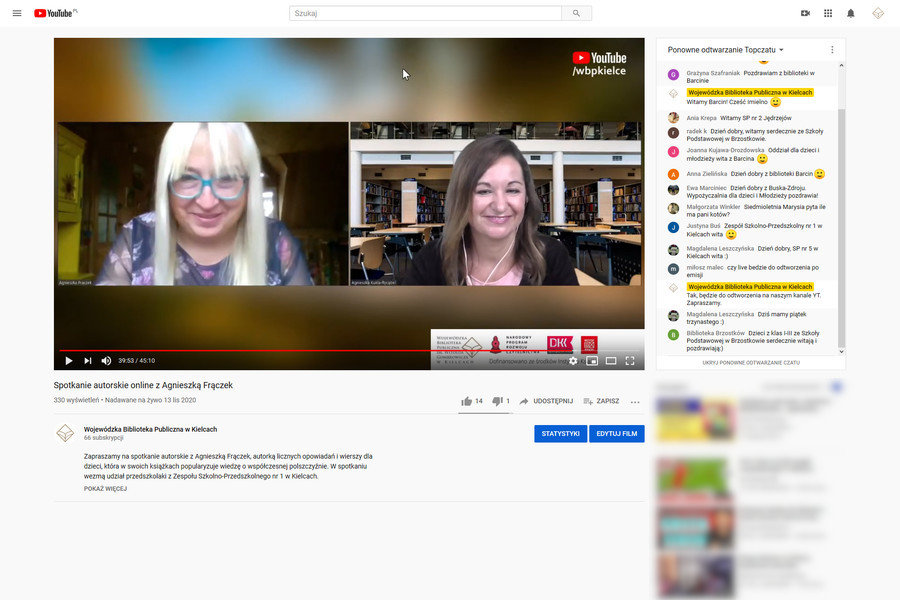Click inside the 'Szukaj' search field

click(425, 13)
